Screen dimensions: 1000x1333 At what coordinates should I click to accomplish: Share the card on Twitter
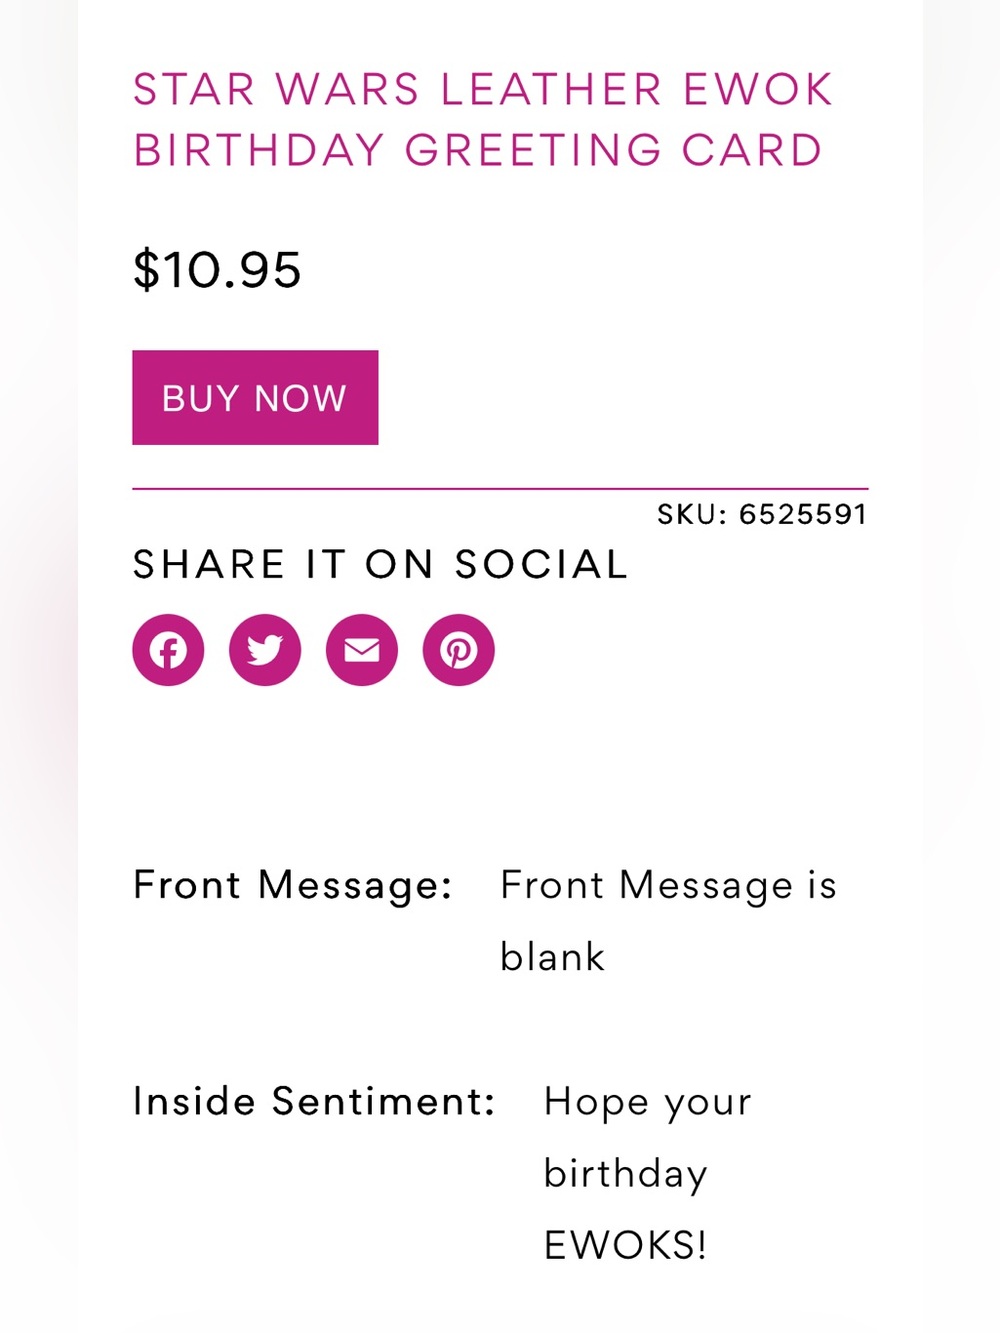(265, 650)
